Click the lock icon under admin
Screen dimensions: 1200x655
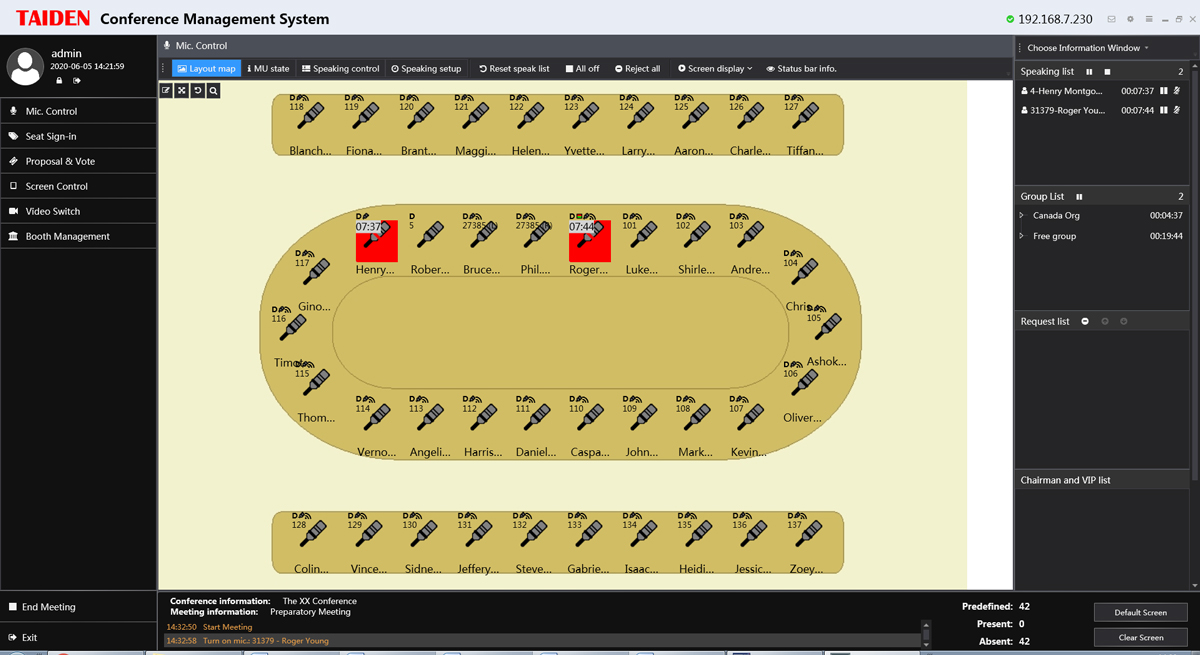(59, 81)
